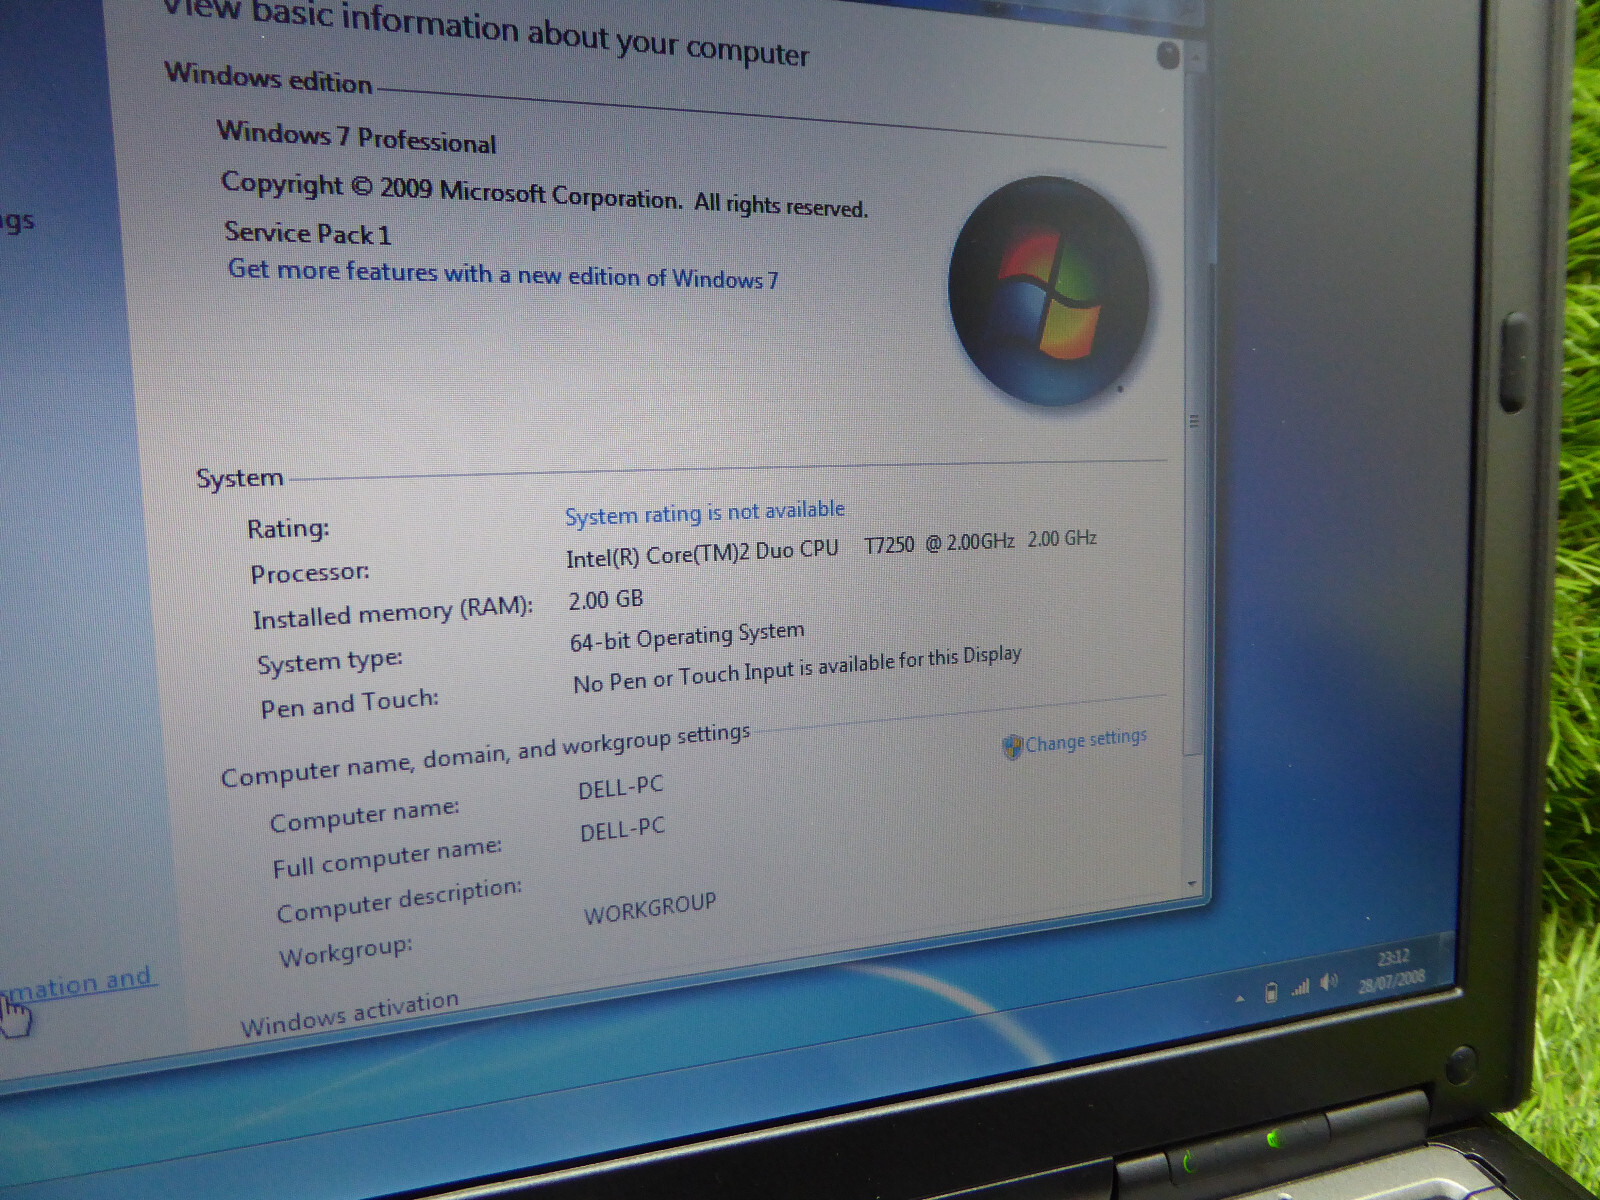Click the 'Windows 7 Professional' text
Viewport: 1600px width, 1200px height.
(x=356, y=137)
